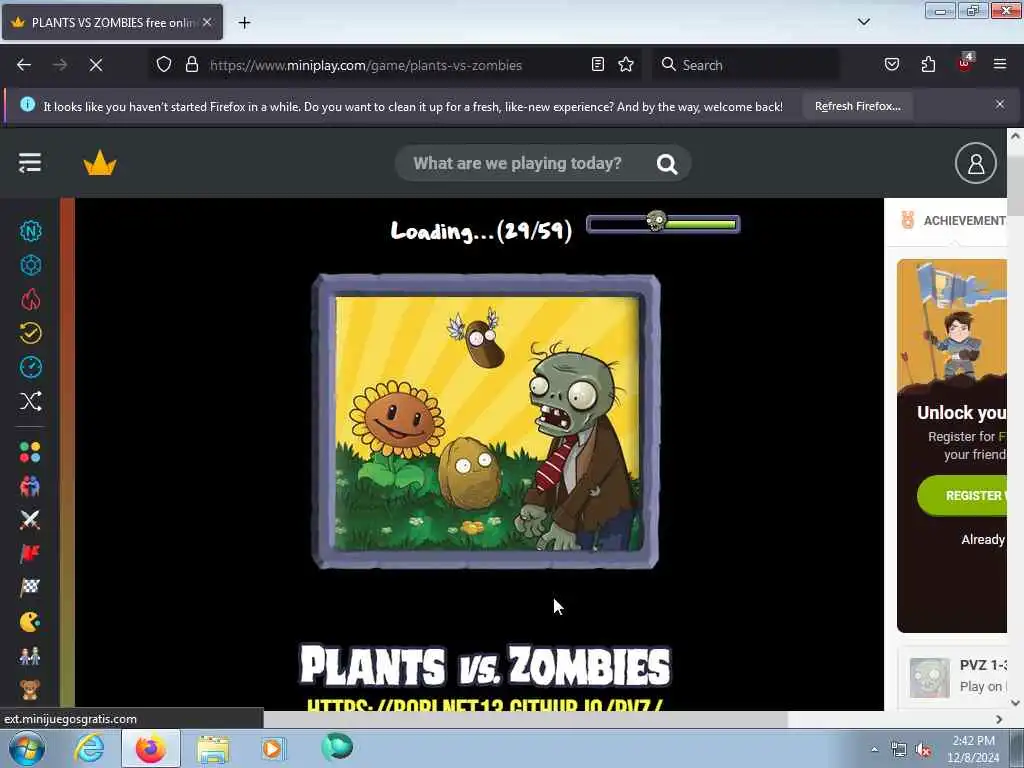Click the horizontal scrollbar thumb
Image resolution: width=1024 pixels, height=768 pixels.
pos(525,719)
